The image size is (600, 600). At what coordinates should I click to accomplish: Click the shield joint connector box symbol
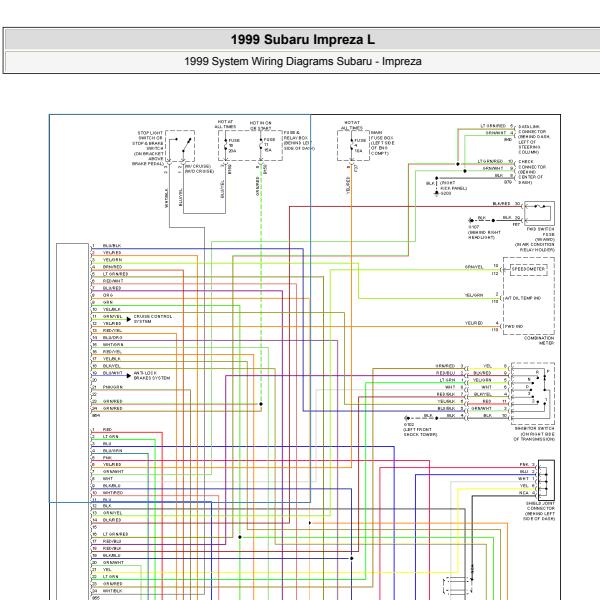coord(546,478)
